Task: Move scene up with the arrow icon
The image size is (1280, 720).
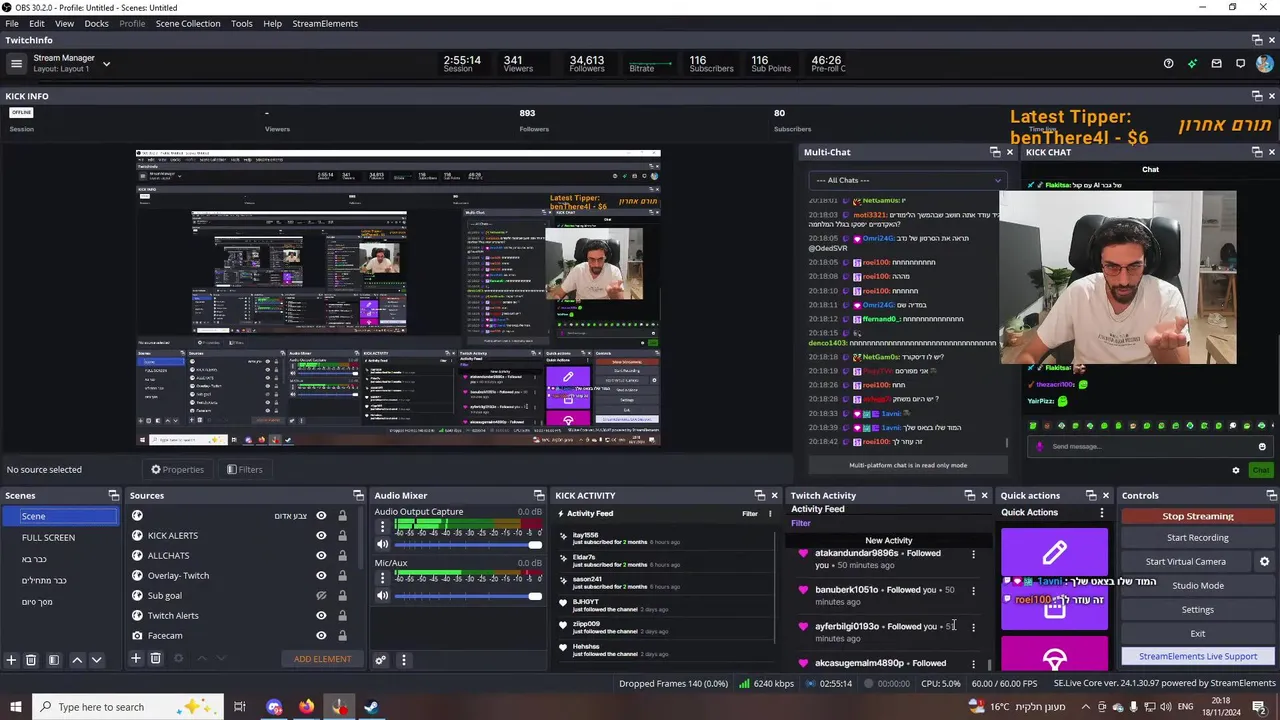Action: (x=77, y=660)
